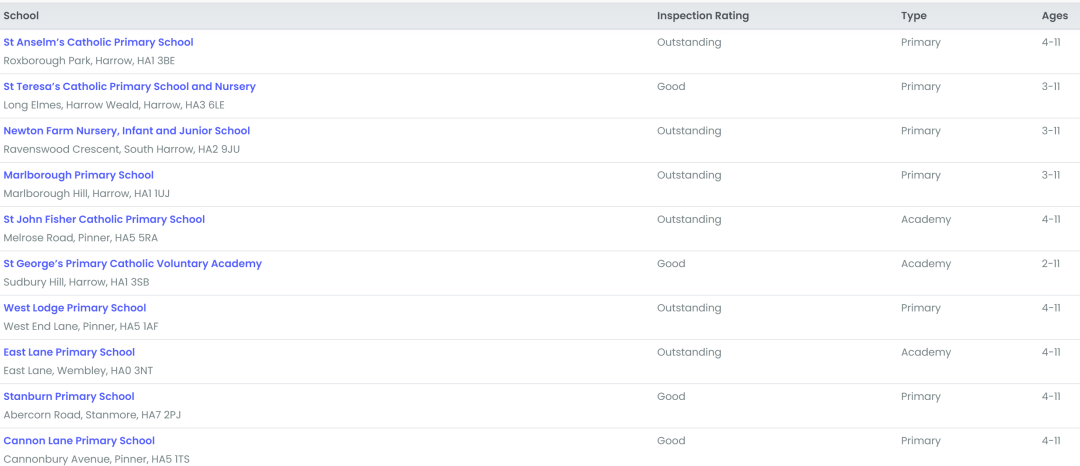This screenshot has width=1080, height=466.
Task: Click the Ages column header
Action: click(x=1054, y=16)
